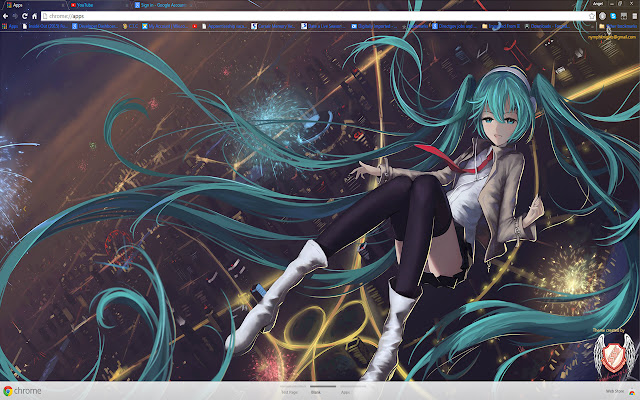Open the Home page icon

pos(34,16)
